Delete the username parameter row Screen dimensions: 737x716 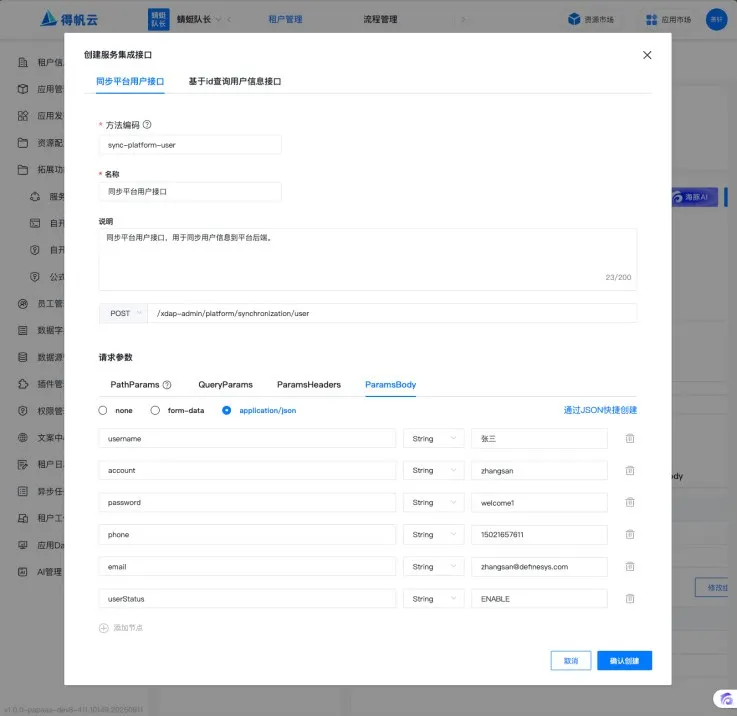(630, 438)
